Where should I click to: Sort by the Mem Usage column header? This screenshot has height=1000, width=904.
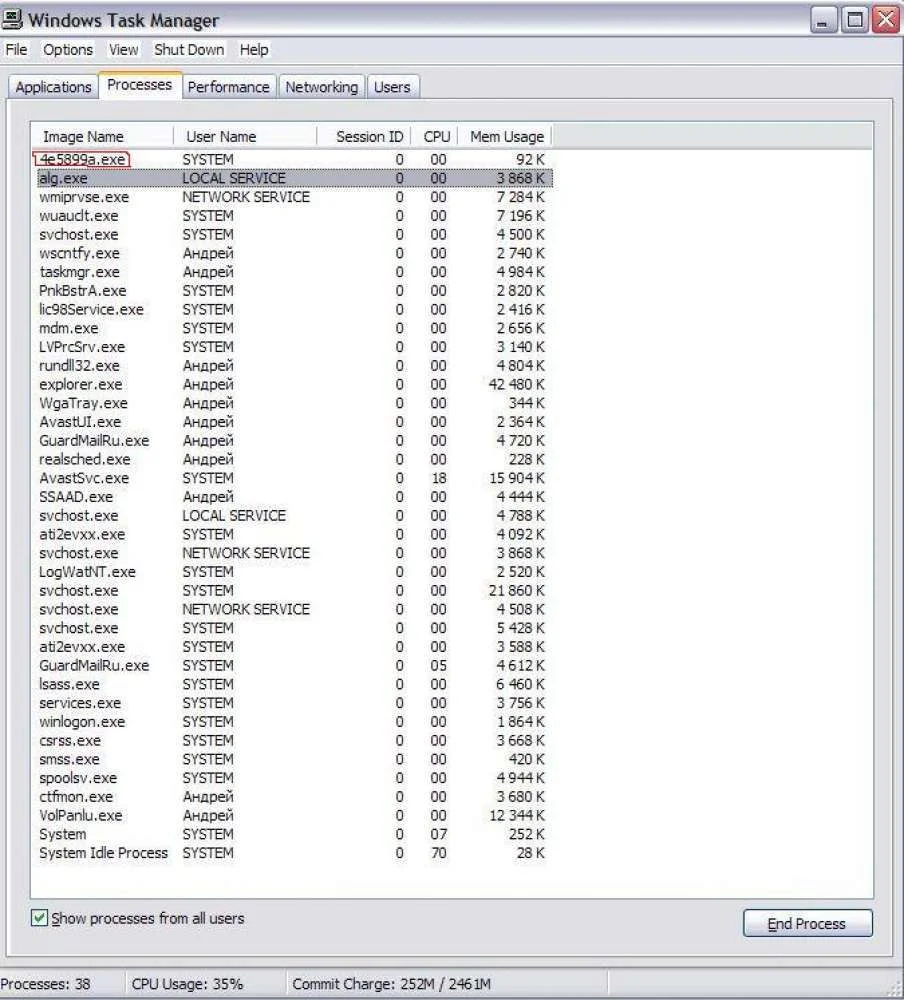505,136
